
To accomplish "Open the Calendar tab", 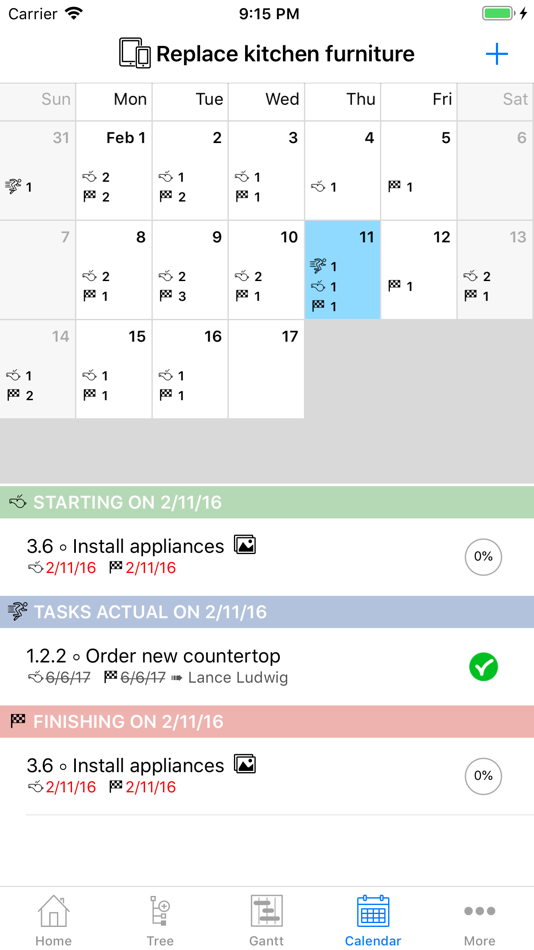I will click(373, 921).
